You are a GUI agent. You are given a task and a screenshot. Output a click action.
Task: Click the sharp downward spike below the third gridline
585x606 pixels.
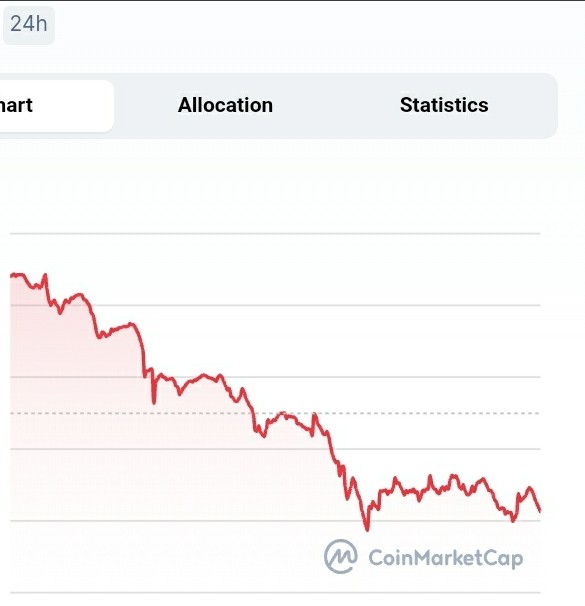tap(154, 401)
